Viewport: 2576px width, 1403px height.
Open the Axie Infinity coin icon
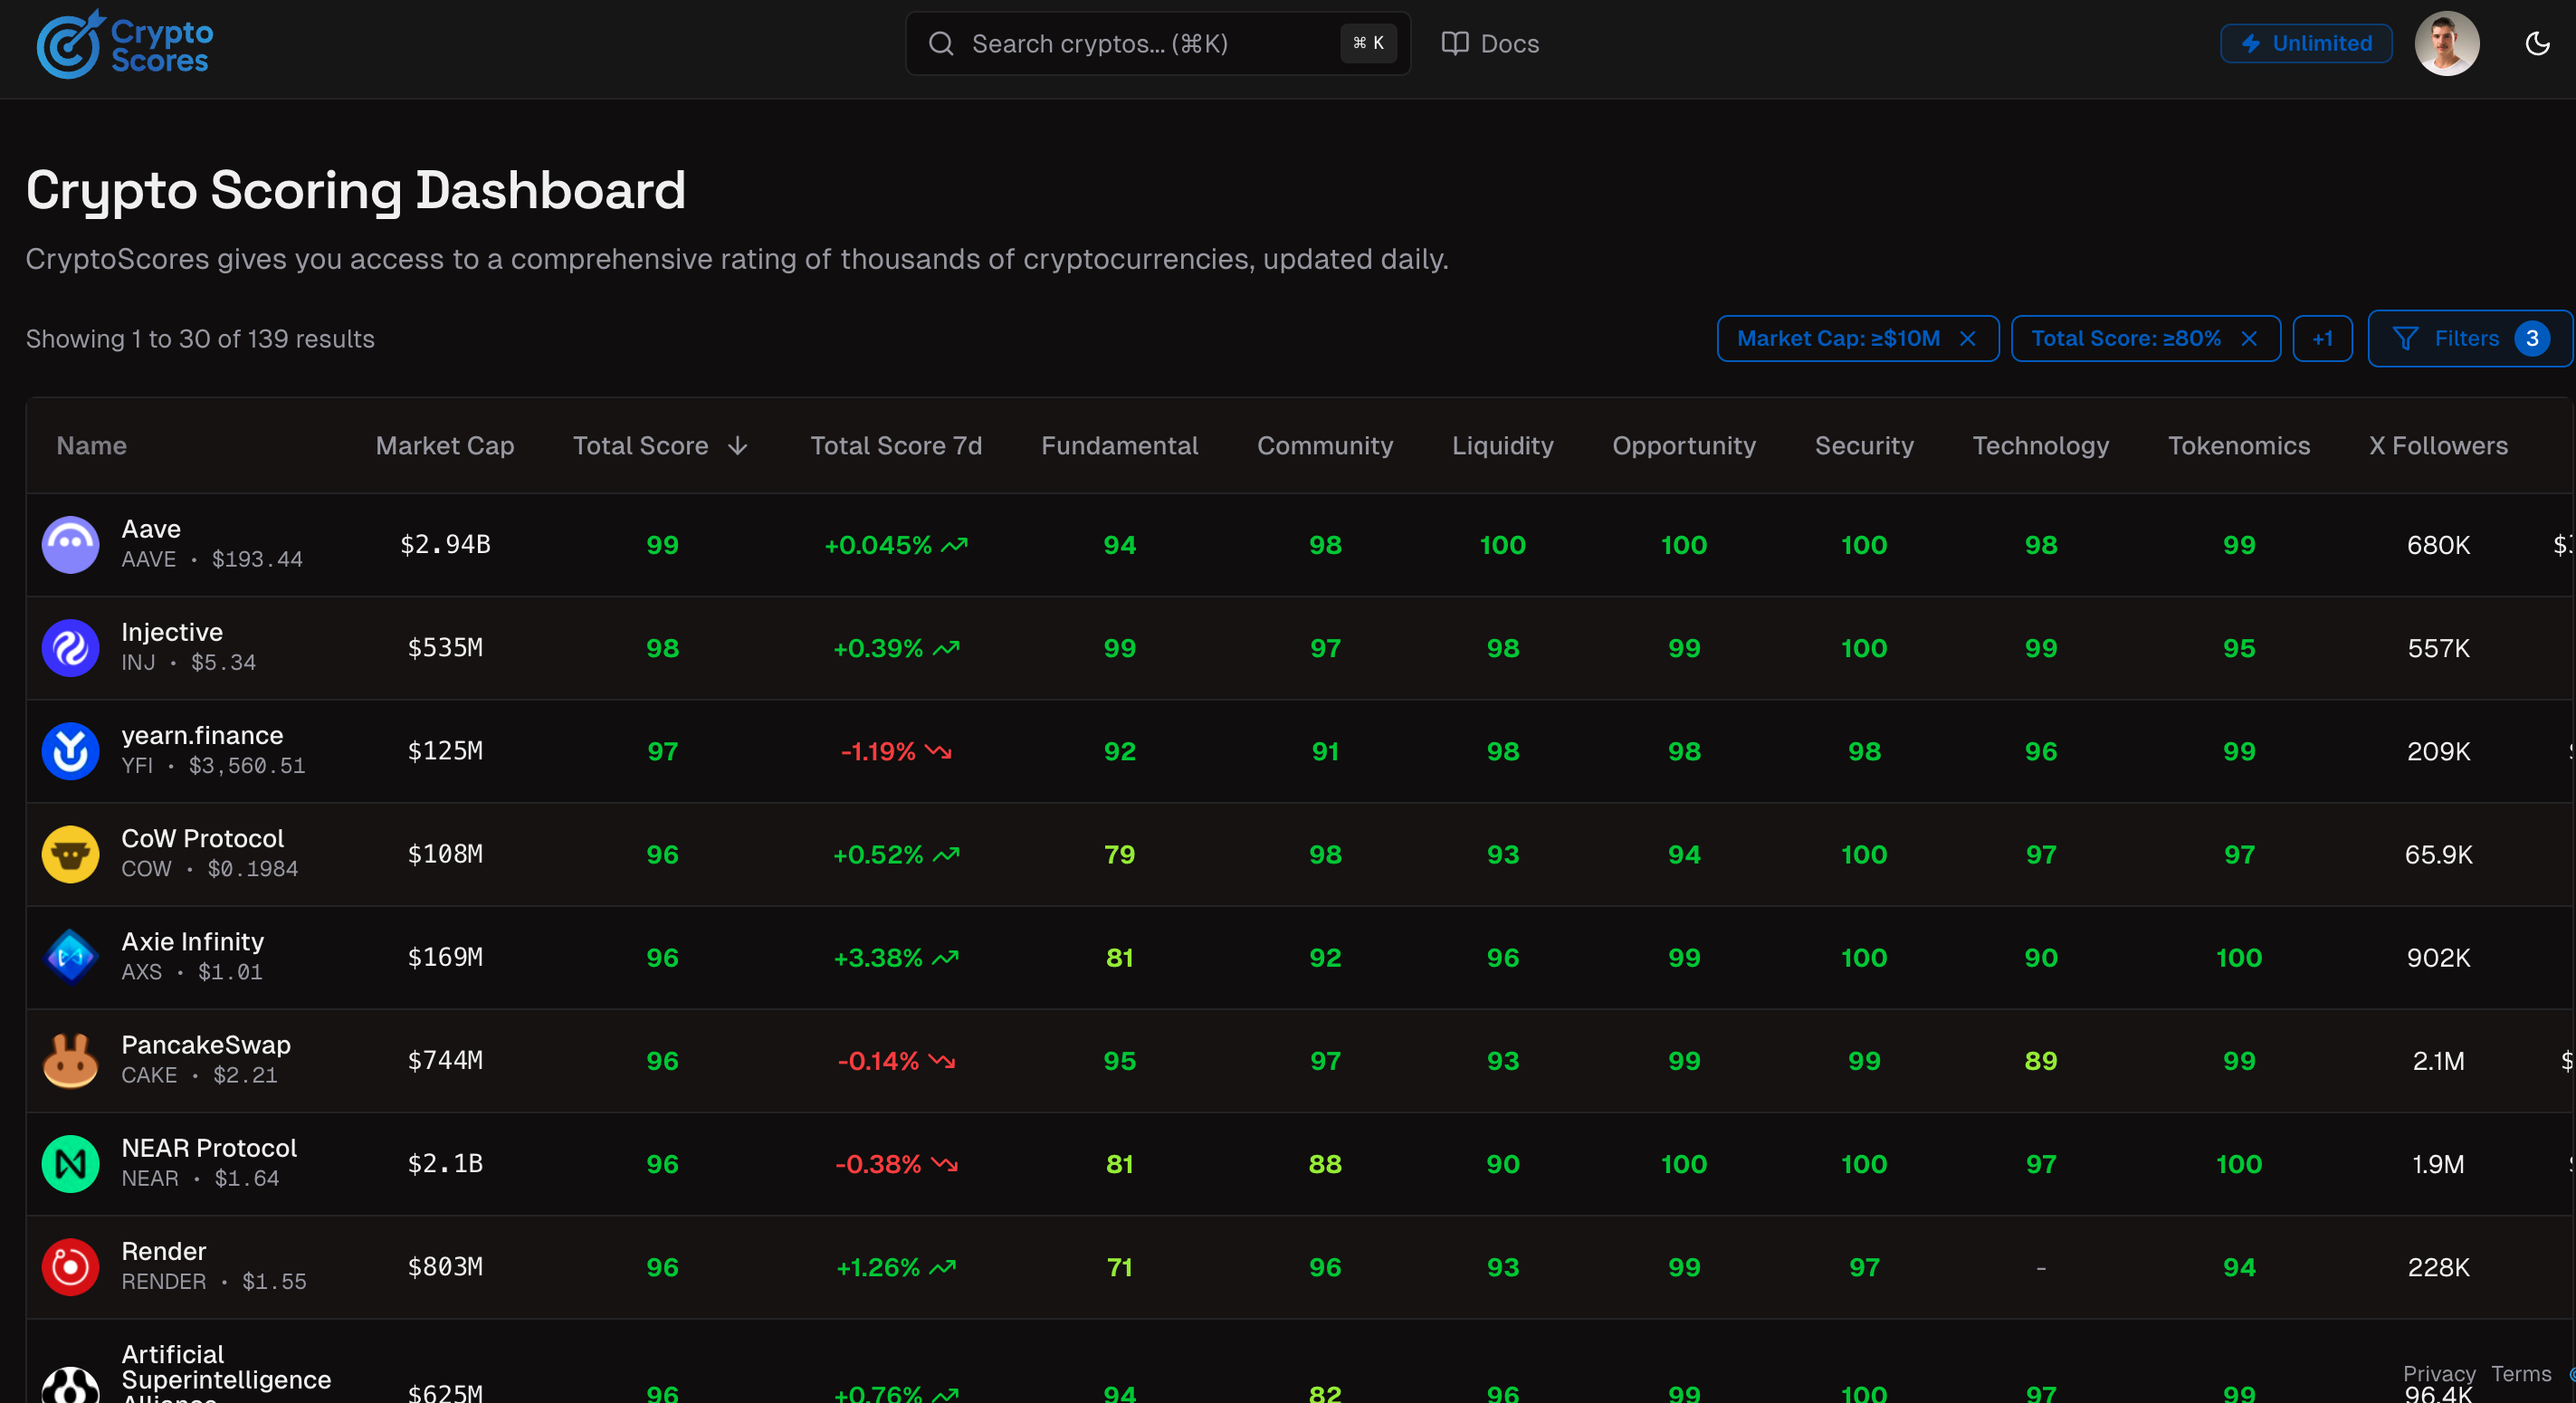tap(70, 957)
